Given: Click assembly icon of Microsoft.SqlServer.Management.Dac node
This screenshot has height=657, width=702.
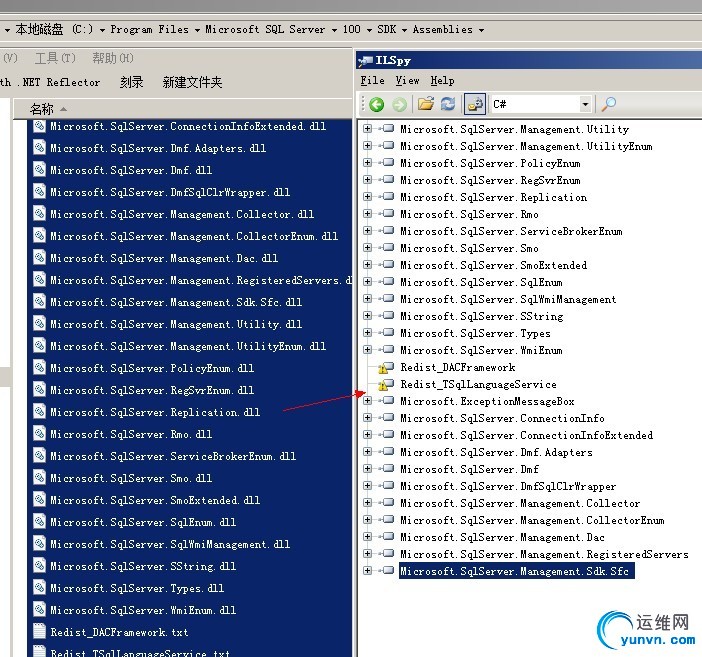Looking at the screenshot, I should pyautogui.click(x=388, y=537).
